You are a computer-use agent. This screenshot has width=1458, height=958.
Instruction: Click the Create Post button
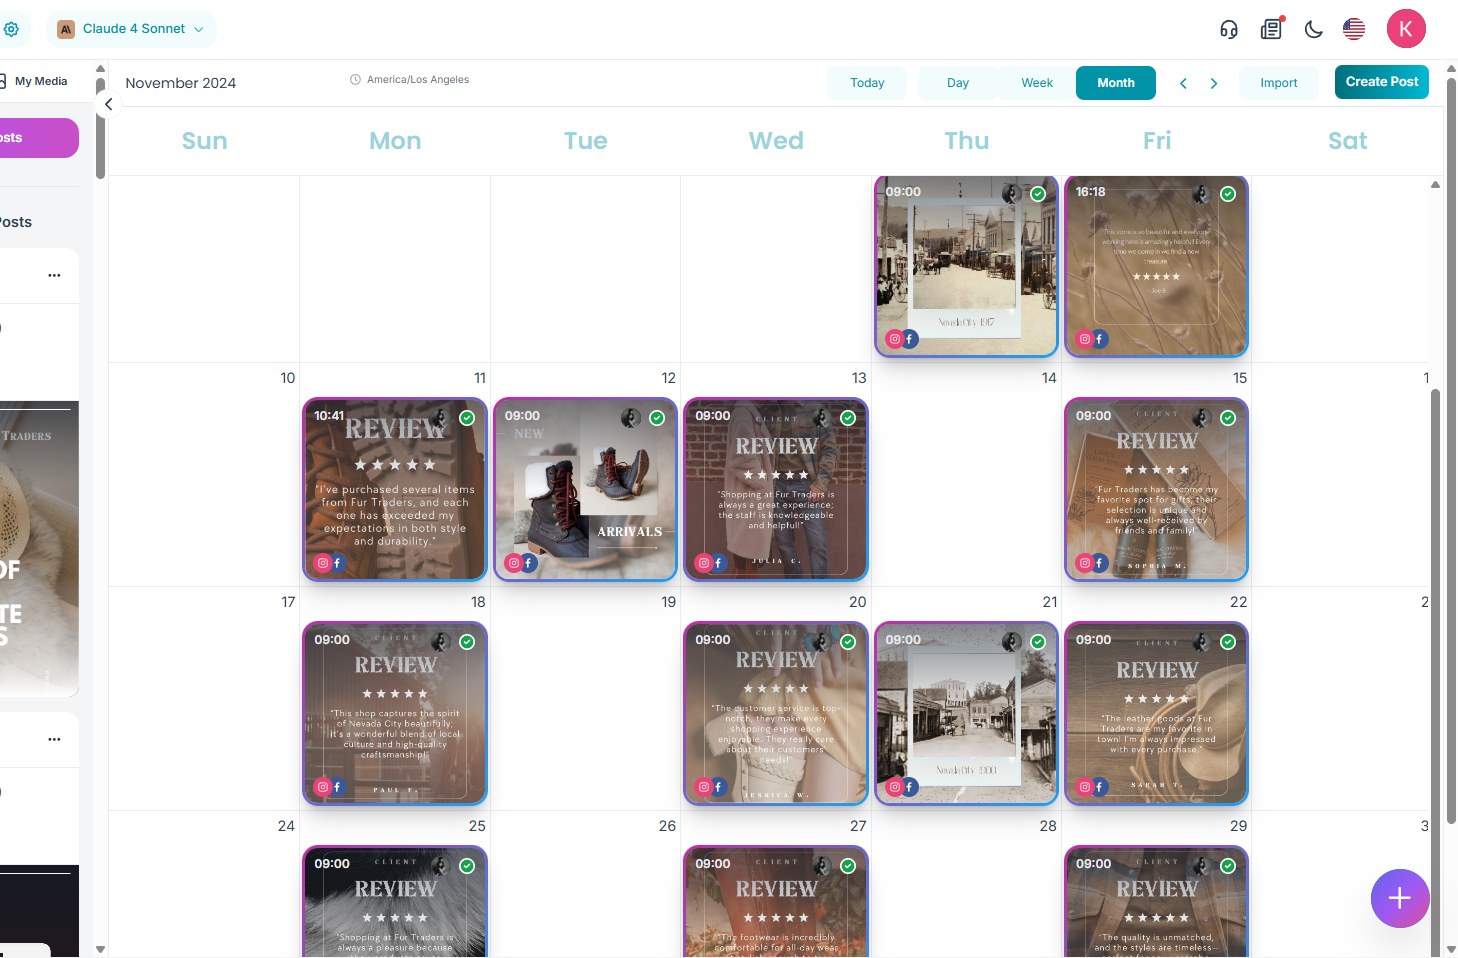[1382, 82]
